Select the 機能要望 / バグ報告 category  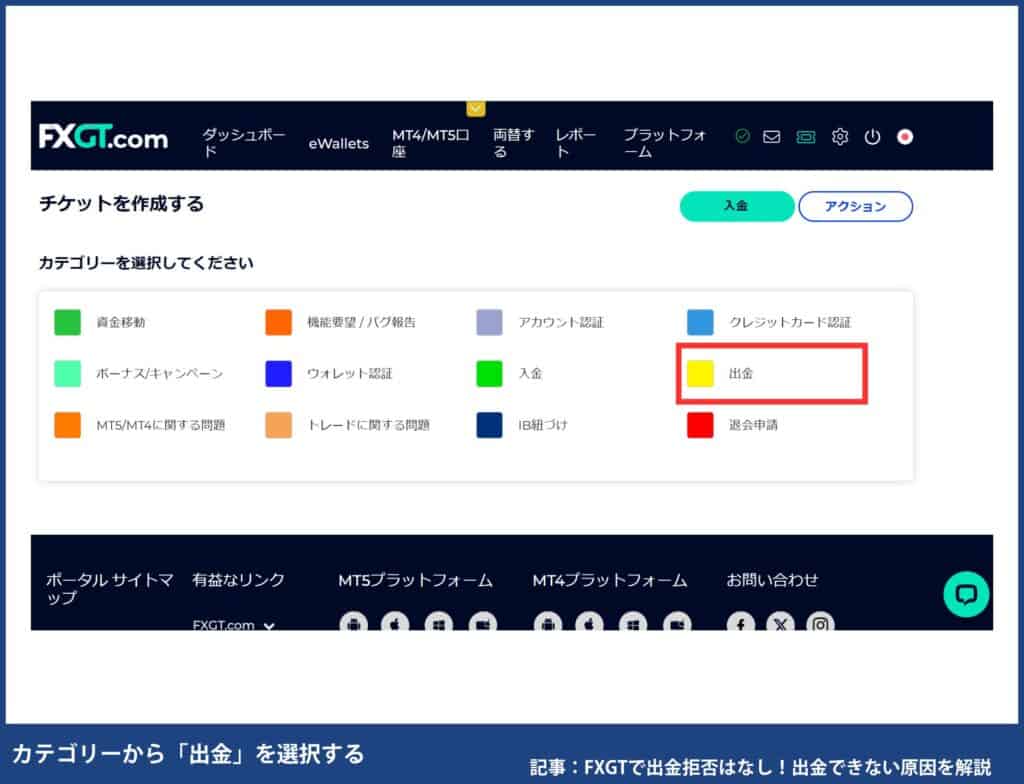pos(340,322)
